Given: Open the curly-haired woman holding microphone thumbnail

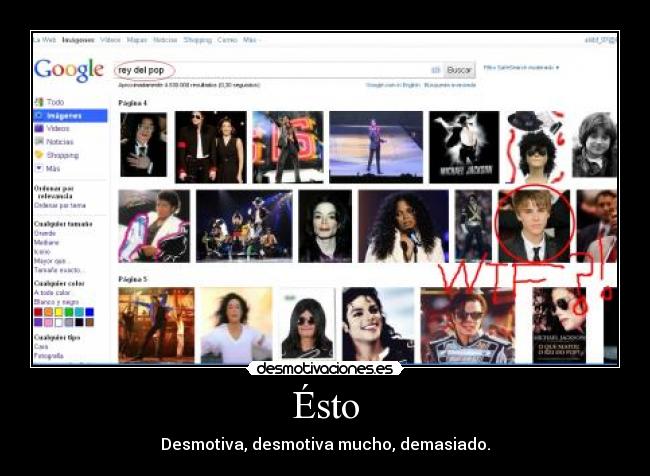Looking at the screenshot, I should [403, 226].
